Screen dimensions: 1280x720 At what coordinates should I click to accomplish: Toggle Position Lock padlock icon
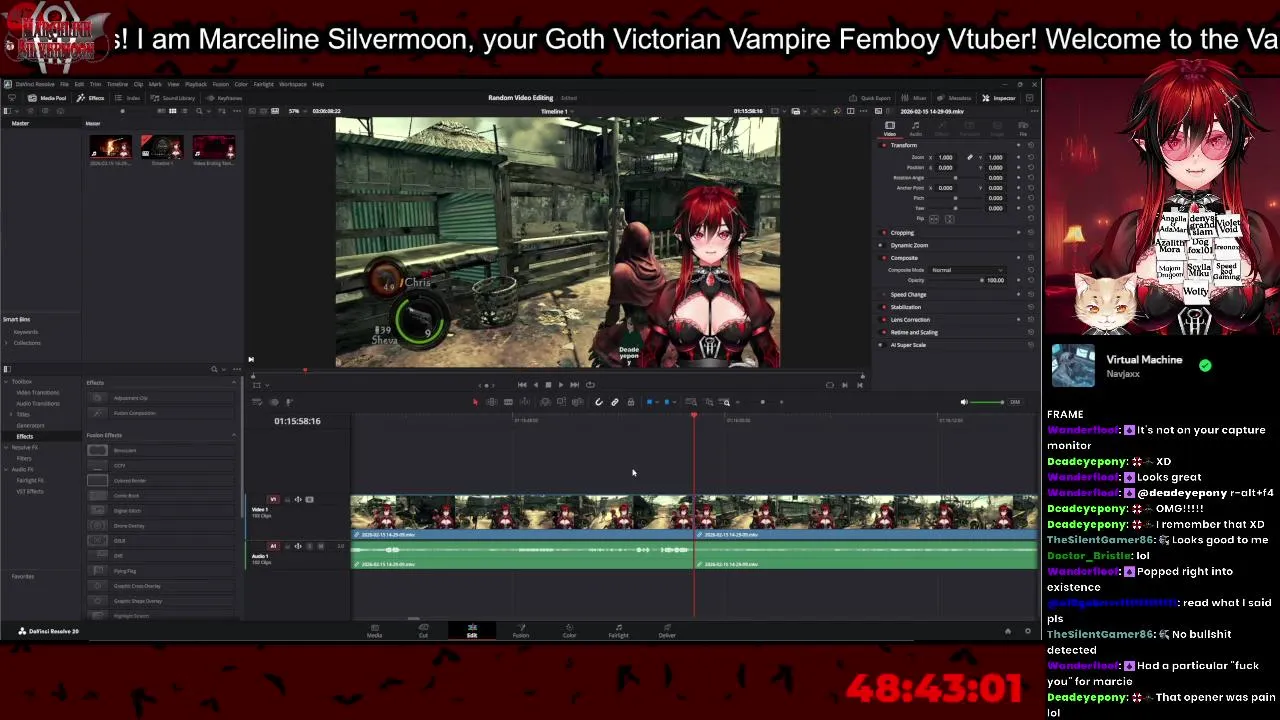[630, 402]
